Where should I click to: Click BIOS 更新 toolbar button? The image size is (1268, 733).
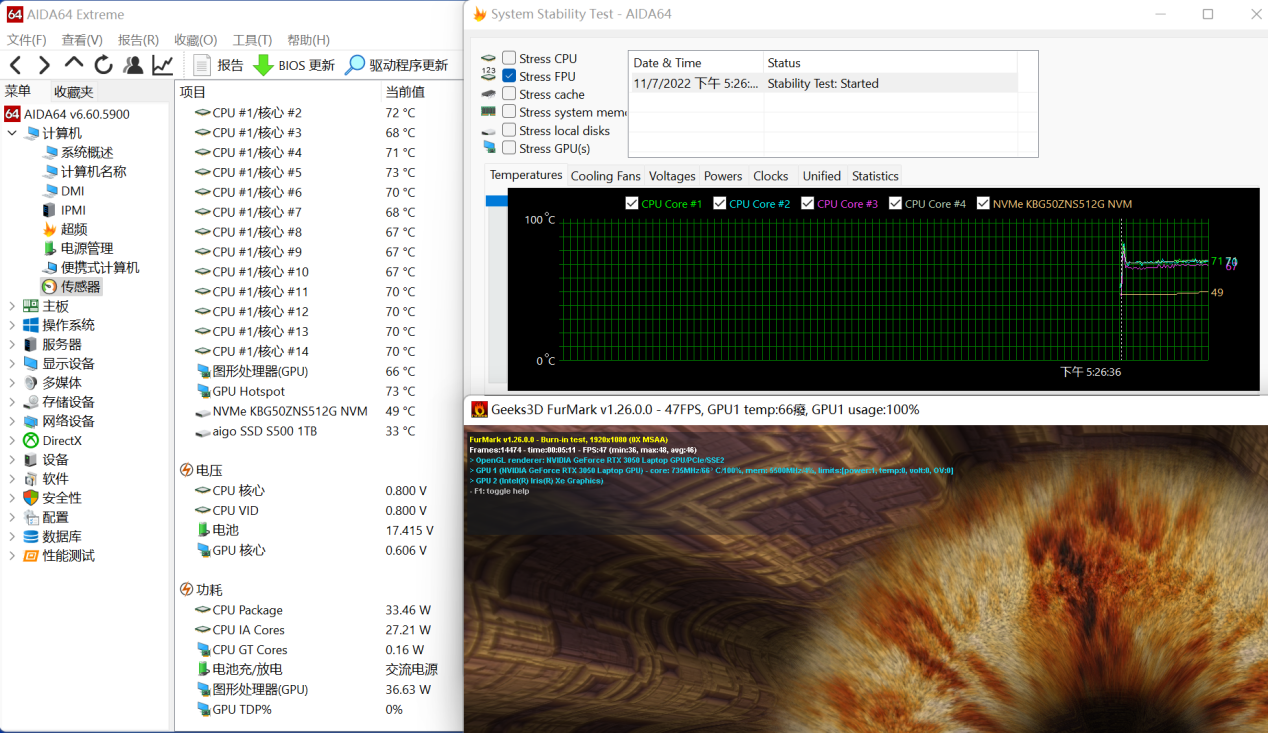[294, 66]
